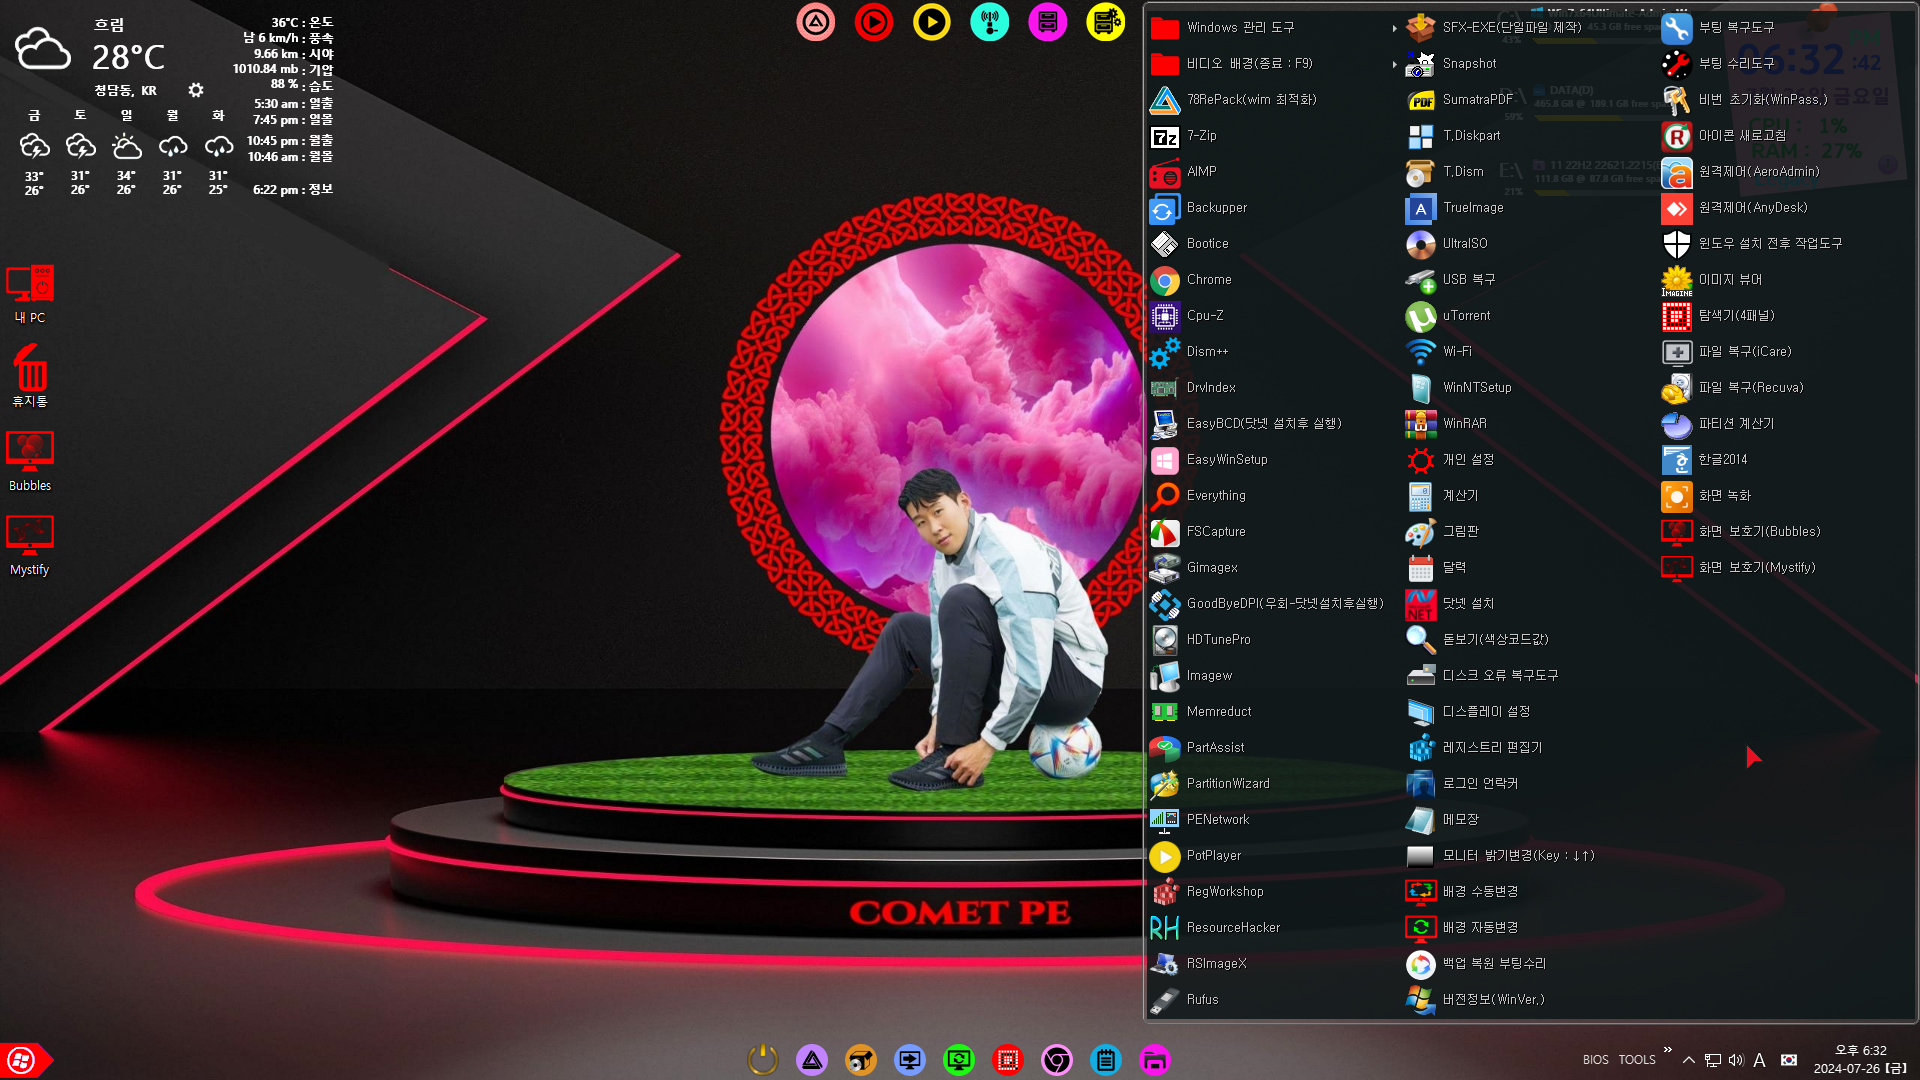Click the TOOLS taskbar toolbar
This screenshot has width=1920, height=1080.
(1637, 1060)
